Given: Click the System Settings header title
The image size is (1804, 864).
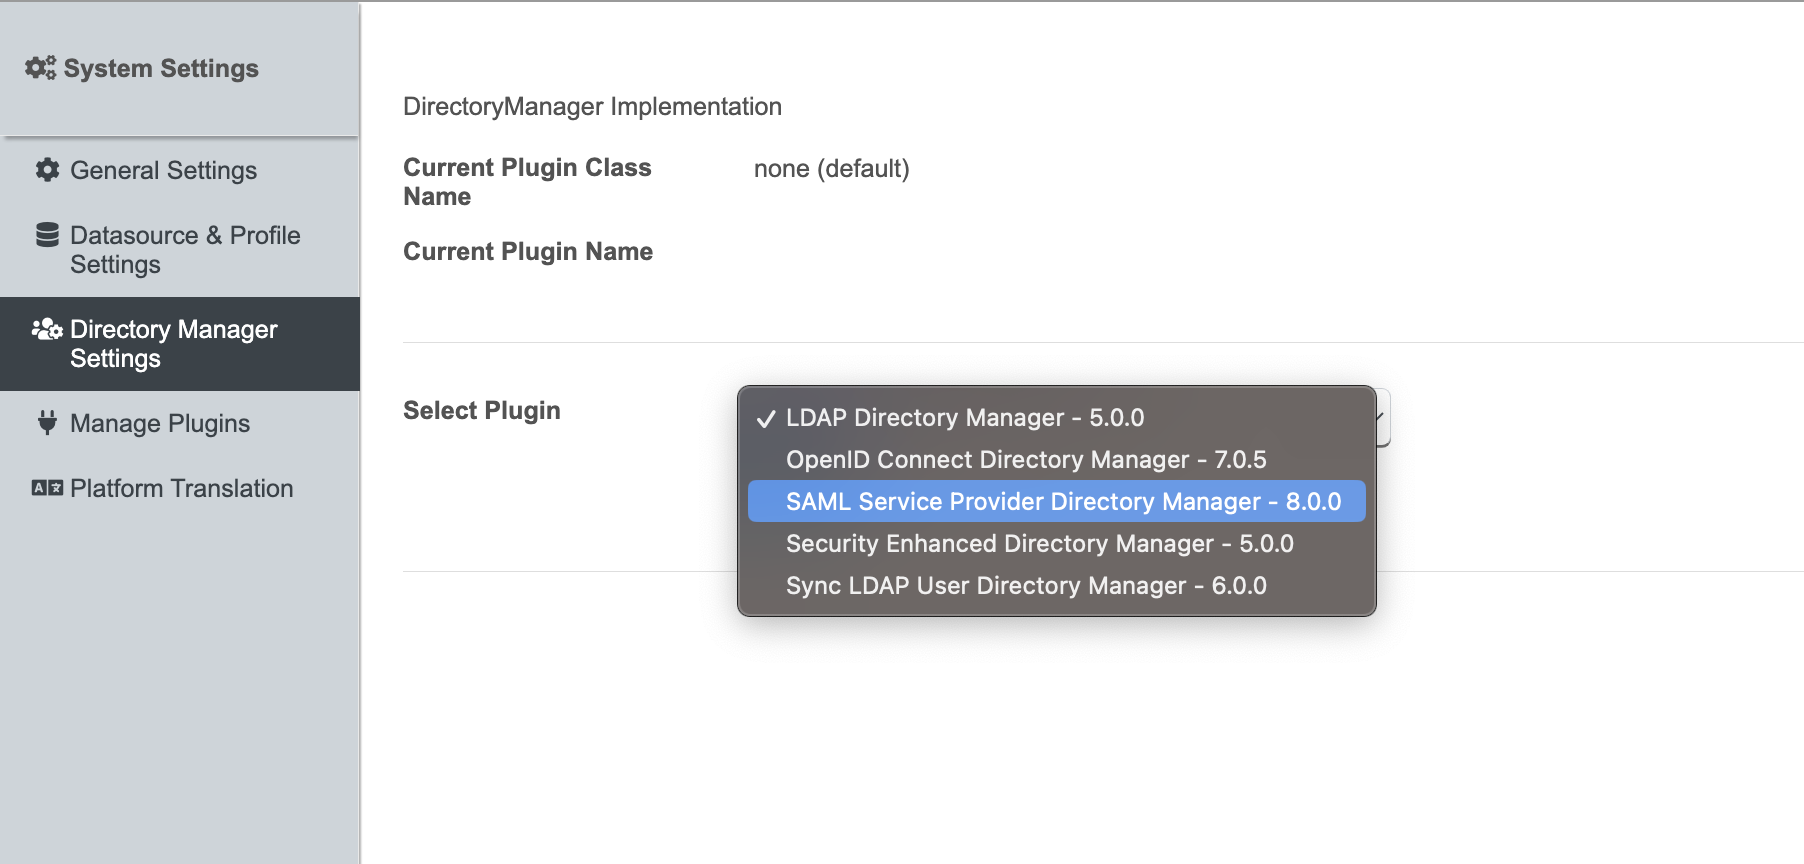Looking at the screenshot, I should (x=161, y=68).
